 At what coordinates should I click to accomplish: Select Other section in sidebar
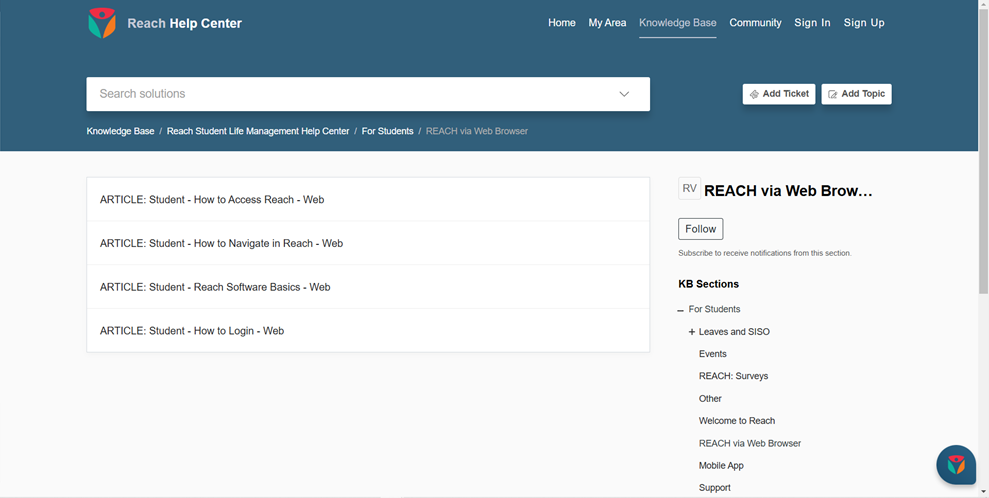710,398
